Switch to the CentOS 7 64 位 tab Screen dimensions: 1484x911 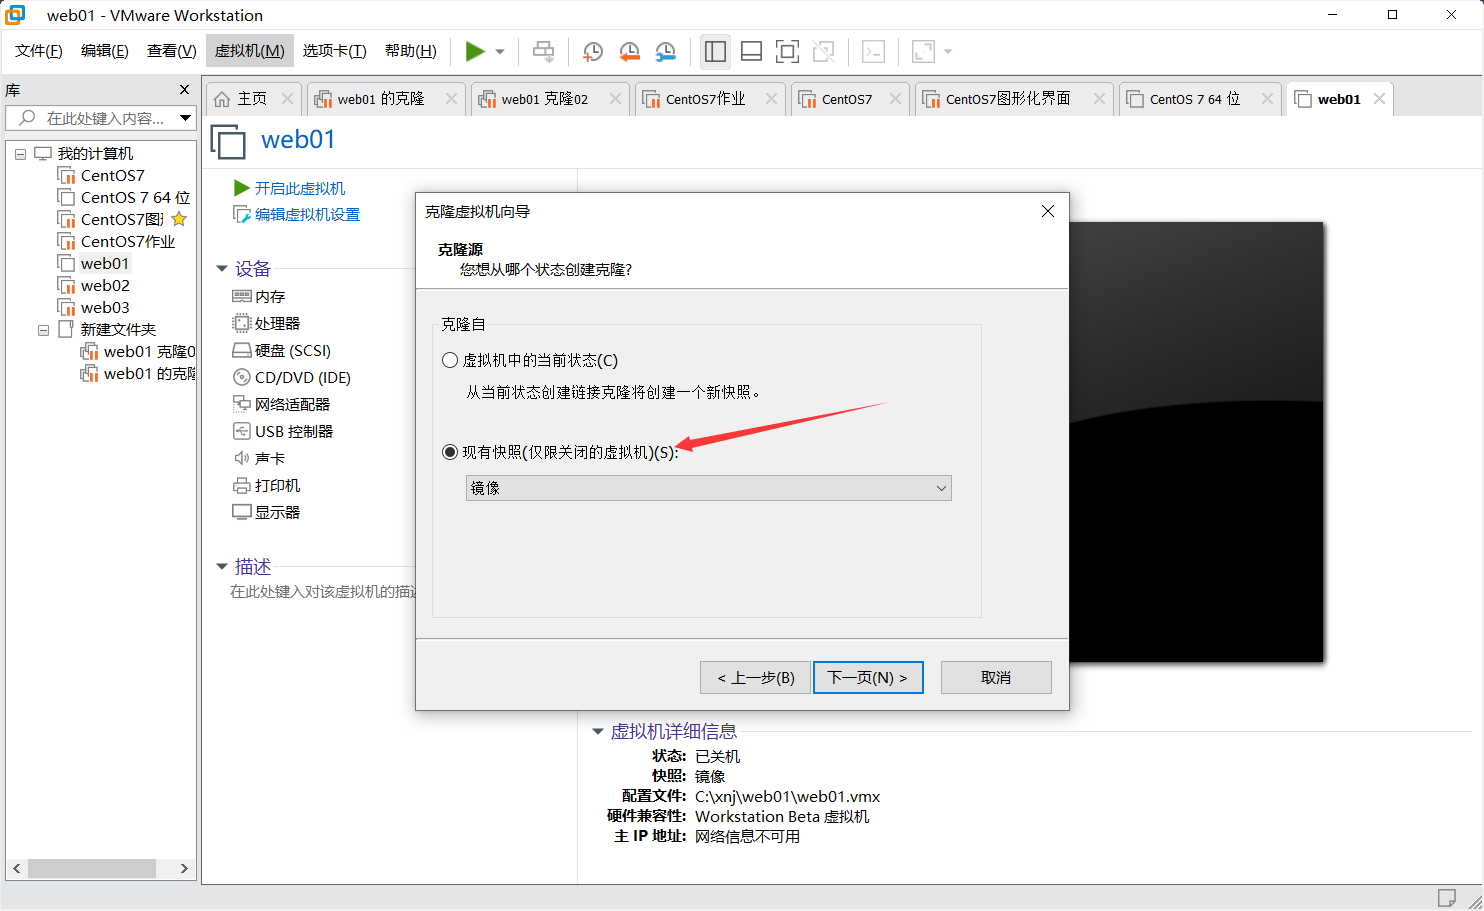[1195, 99]
